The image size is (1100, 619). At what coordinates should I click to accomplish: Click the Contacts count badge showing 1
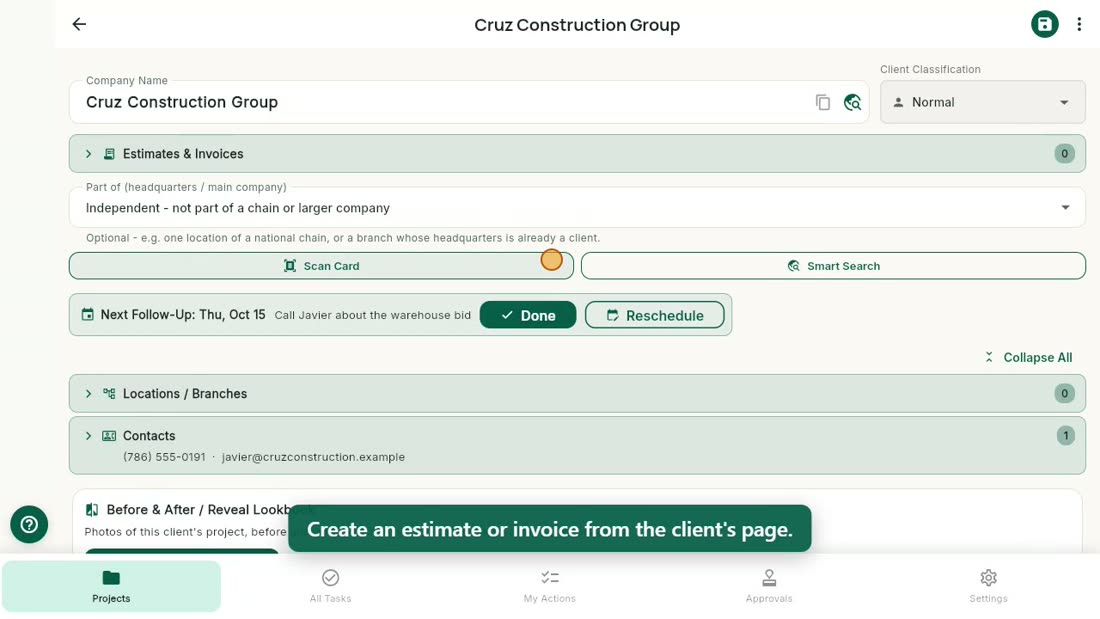pos(1066,436)
